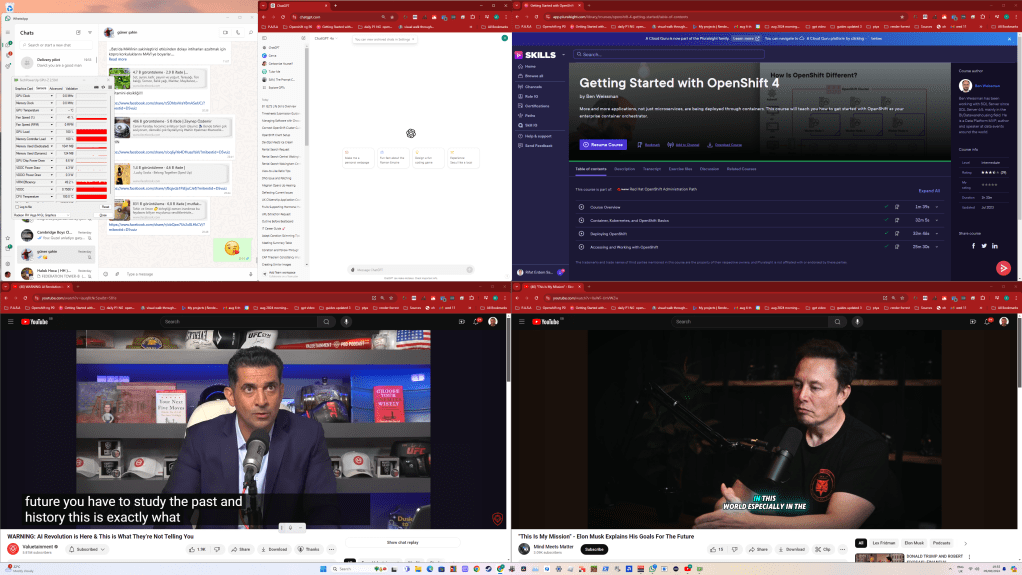This screenshot has width=1022, height=575.
Task: Like the Elon Musk mission video
Action: [x=717, y=549]
